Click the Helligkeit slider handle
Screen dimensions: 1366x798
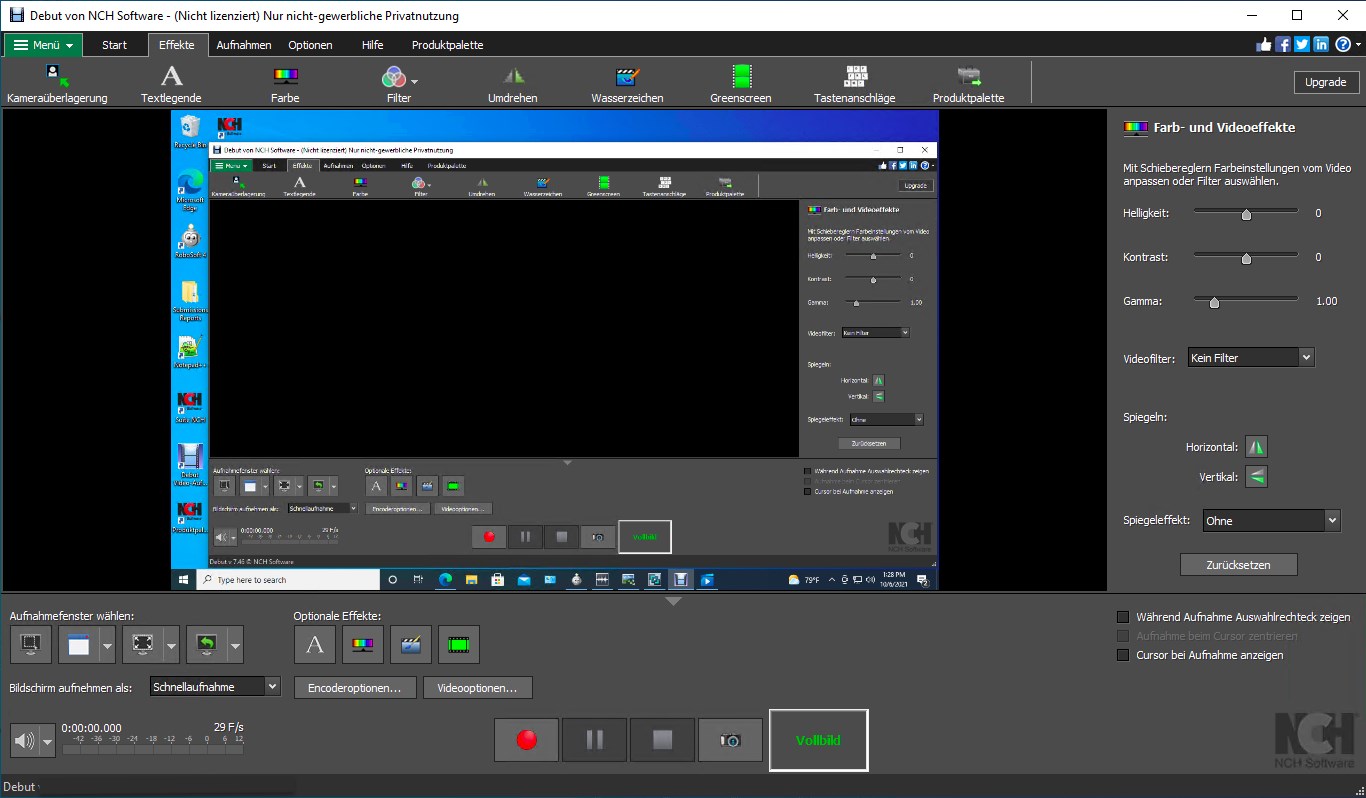click(x=1246, y=214)
